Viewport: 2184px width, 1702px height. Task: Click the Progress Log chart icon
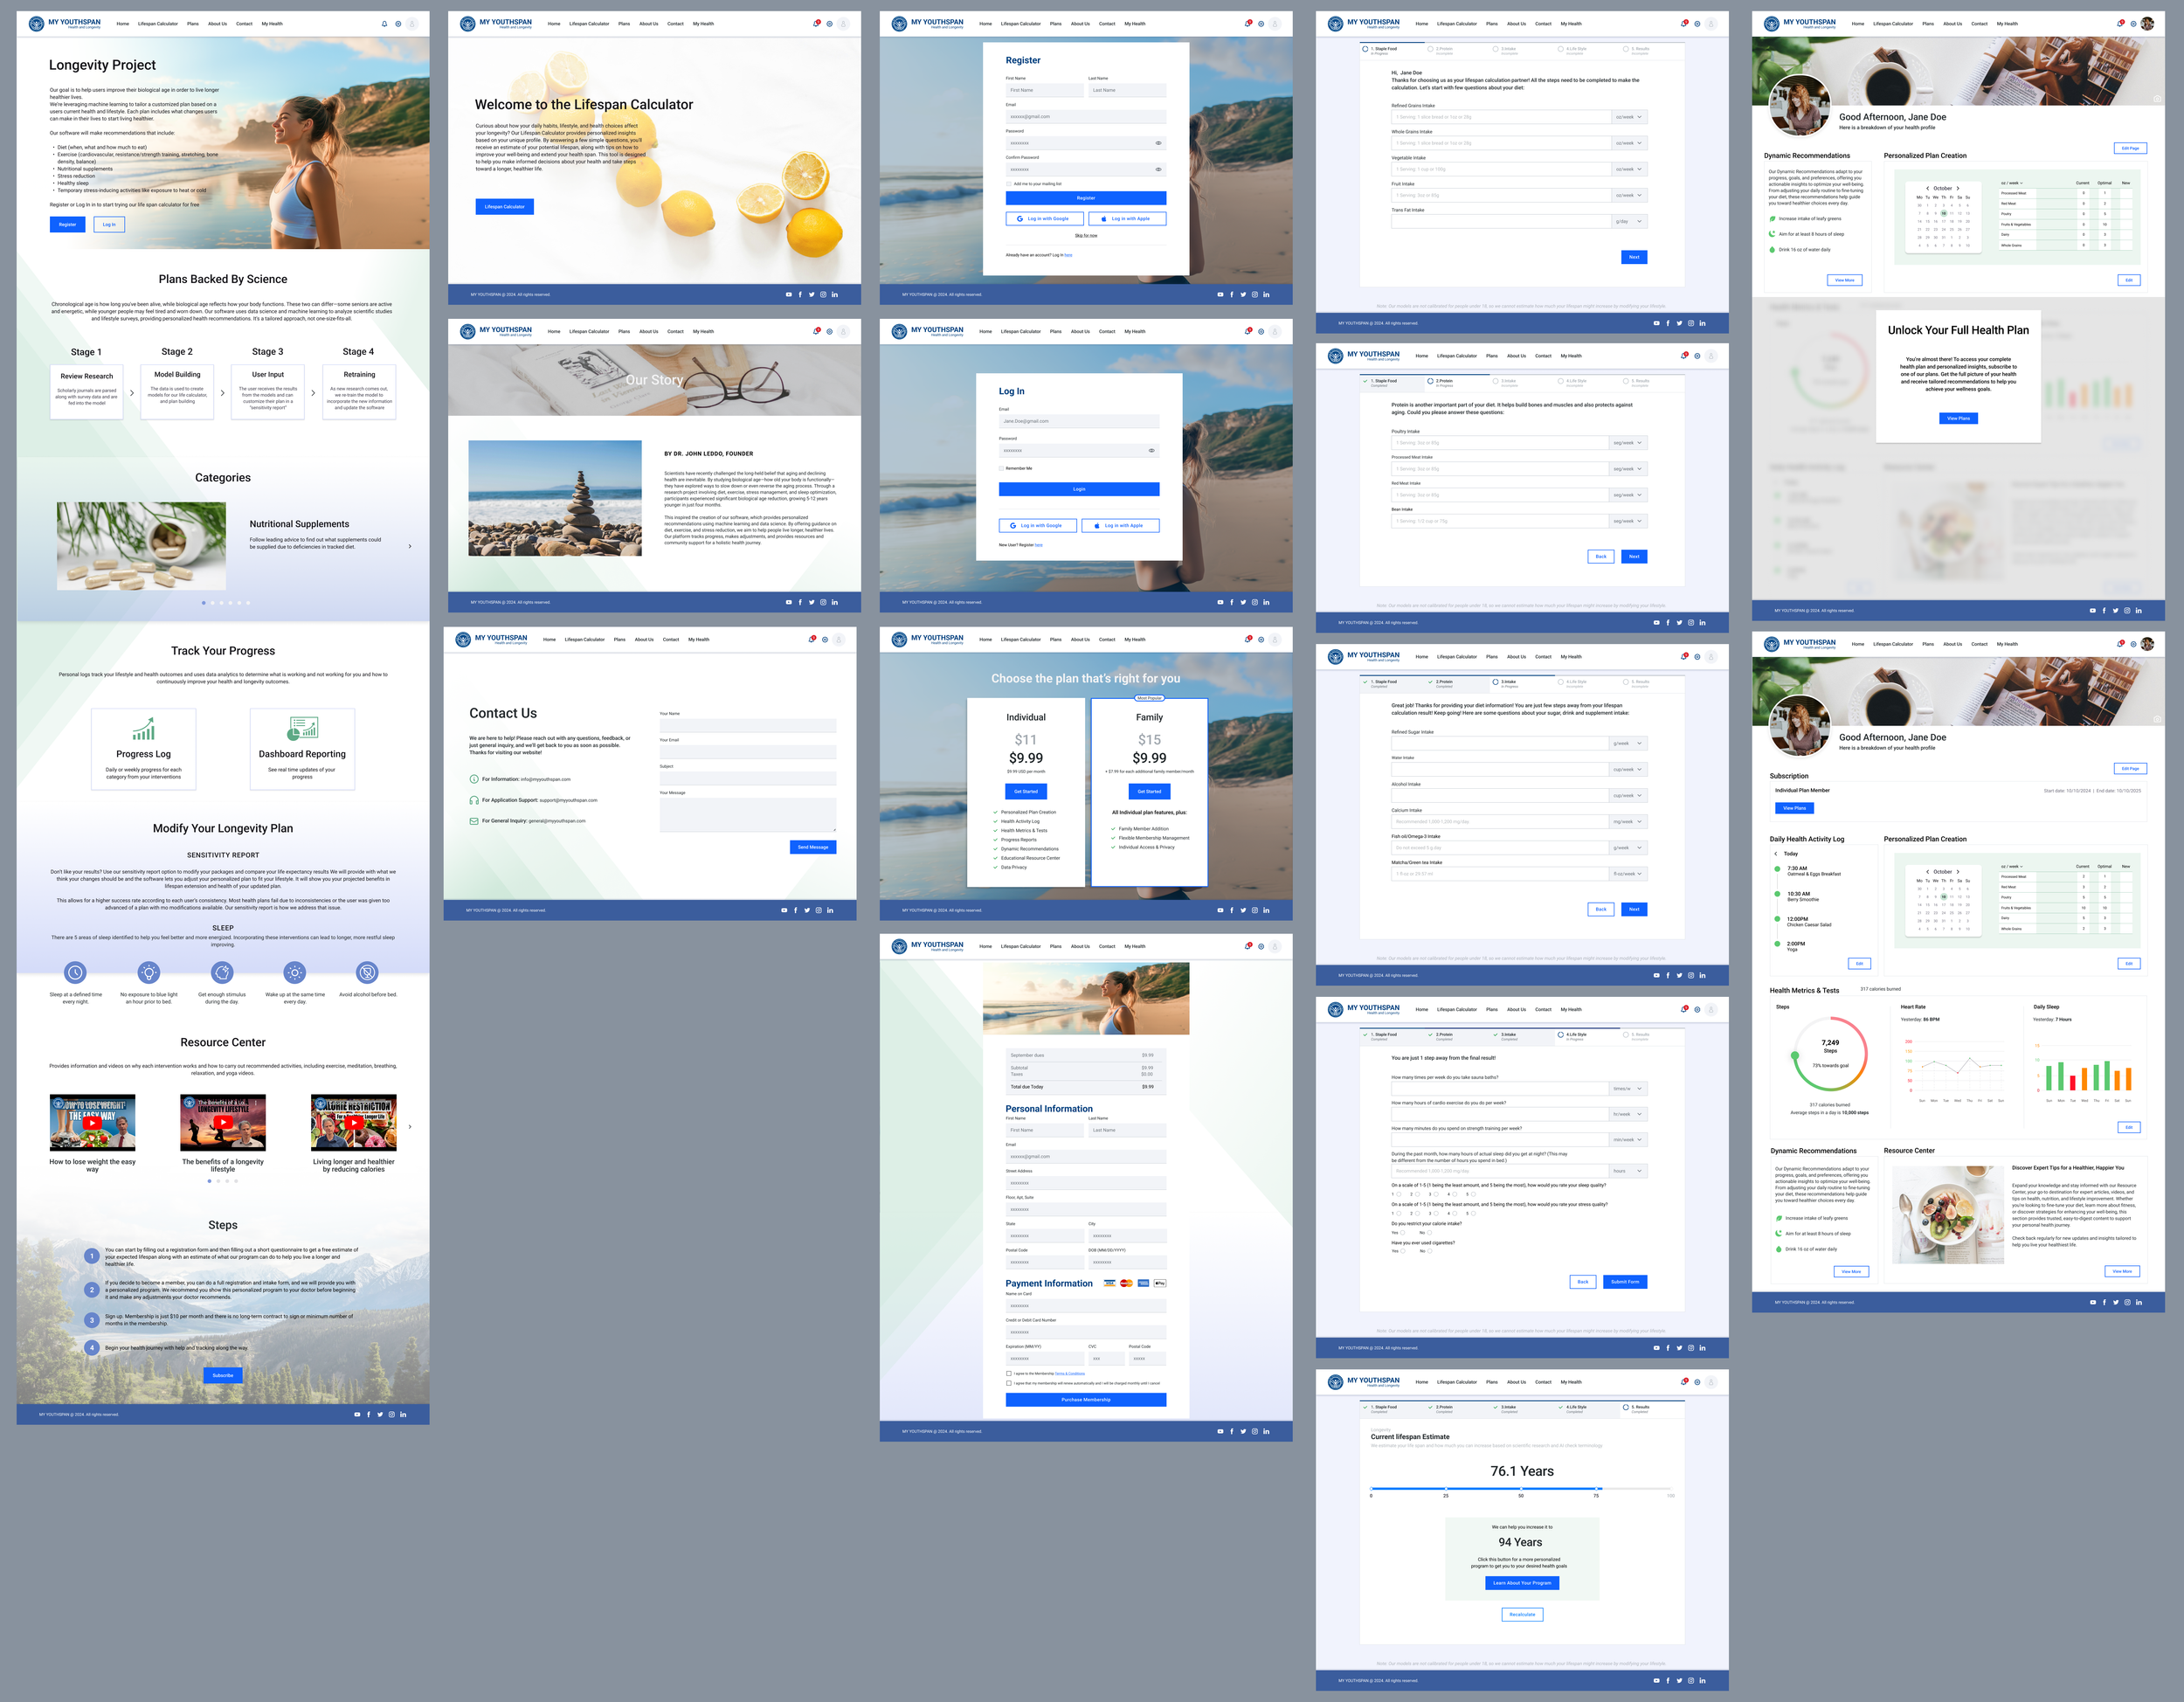pyautogui.click(x=143, y=728)
